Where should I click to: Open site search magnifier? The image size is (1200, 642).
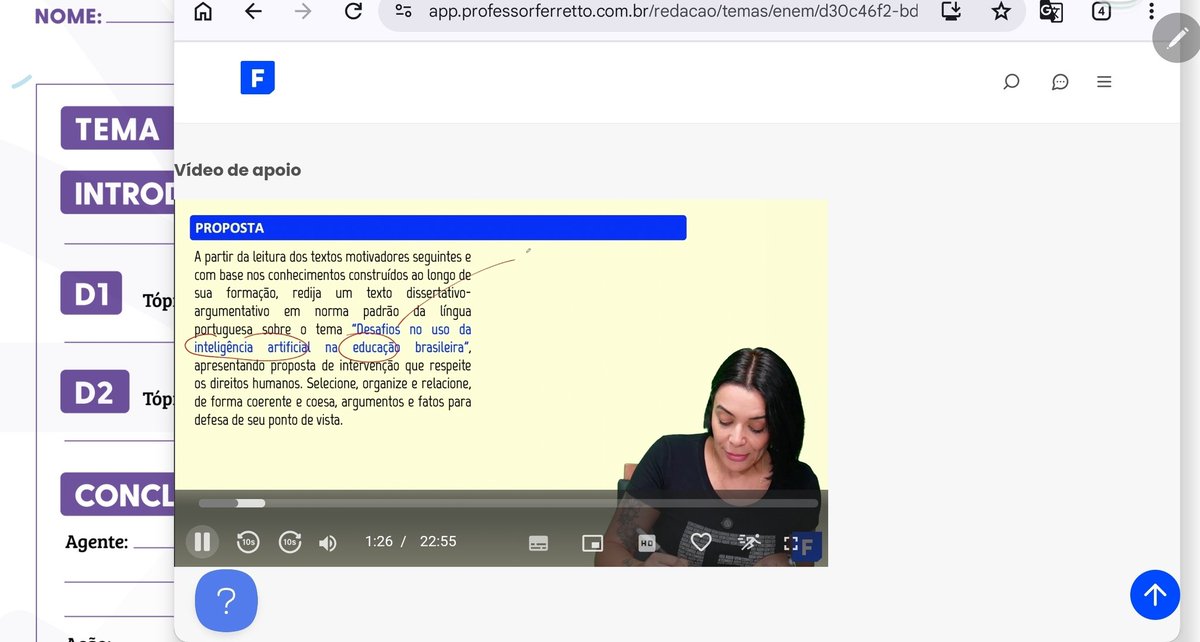(1011, 82)
